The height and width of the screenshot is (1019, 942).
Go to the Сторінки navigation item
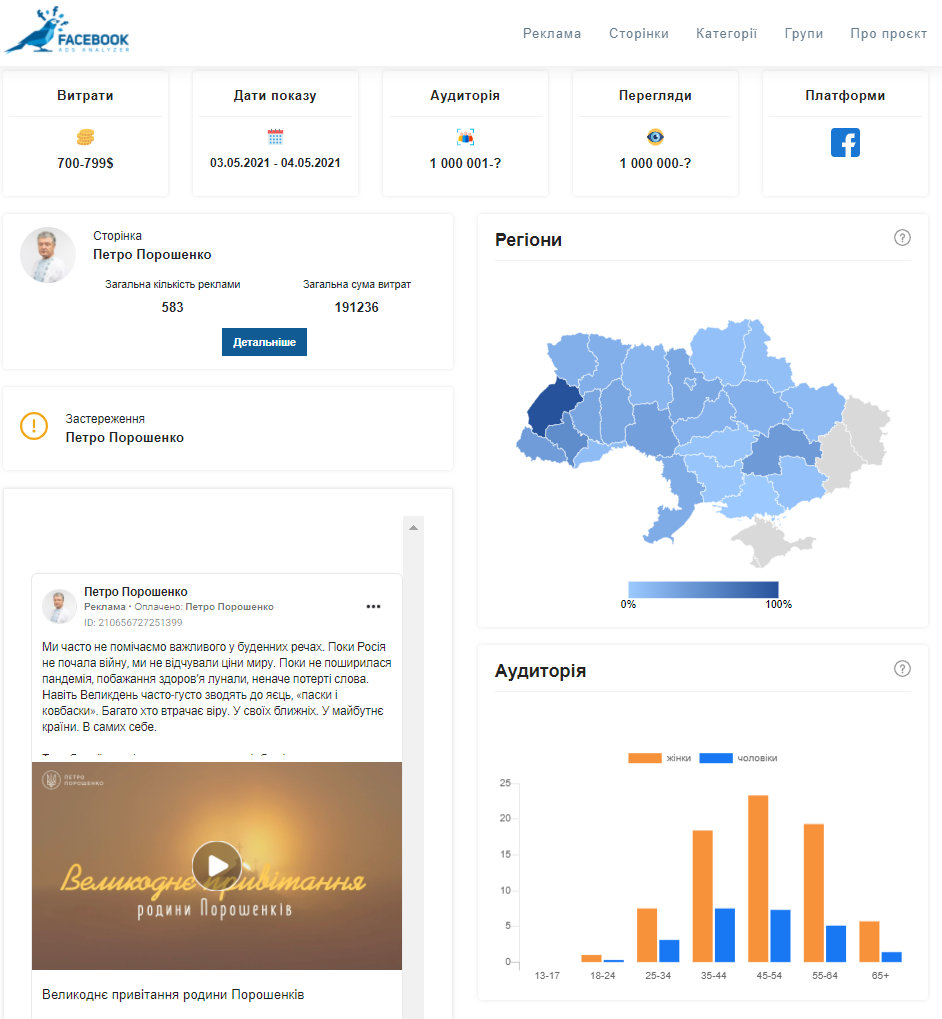point(638,33)
